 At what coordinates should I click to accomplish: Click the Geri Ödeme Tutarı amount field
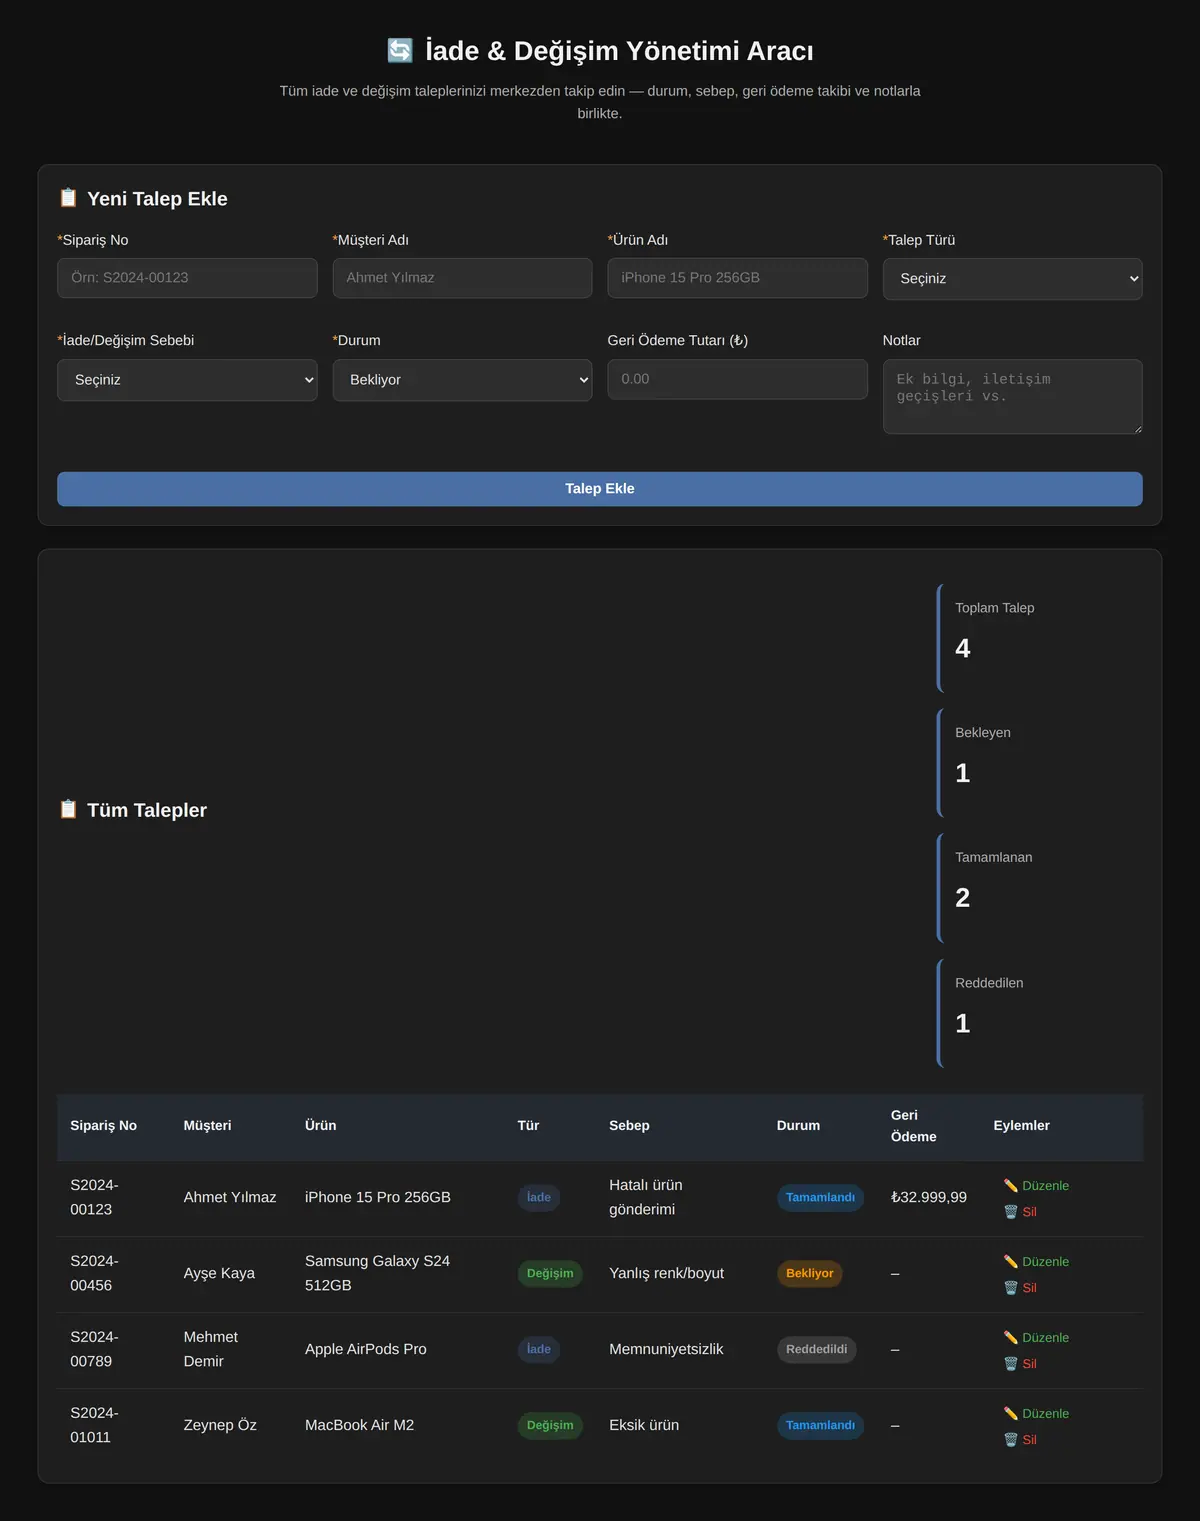click(x=737, y=379)
